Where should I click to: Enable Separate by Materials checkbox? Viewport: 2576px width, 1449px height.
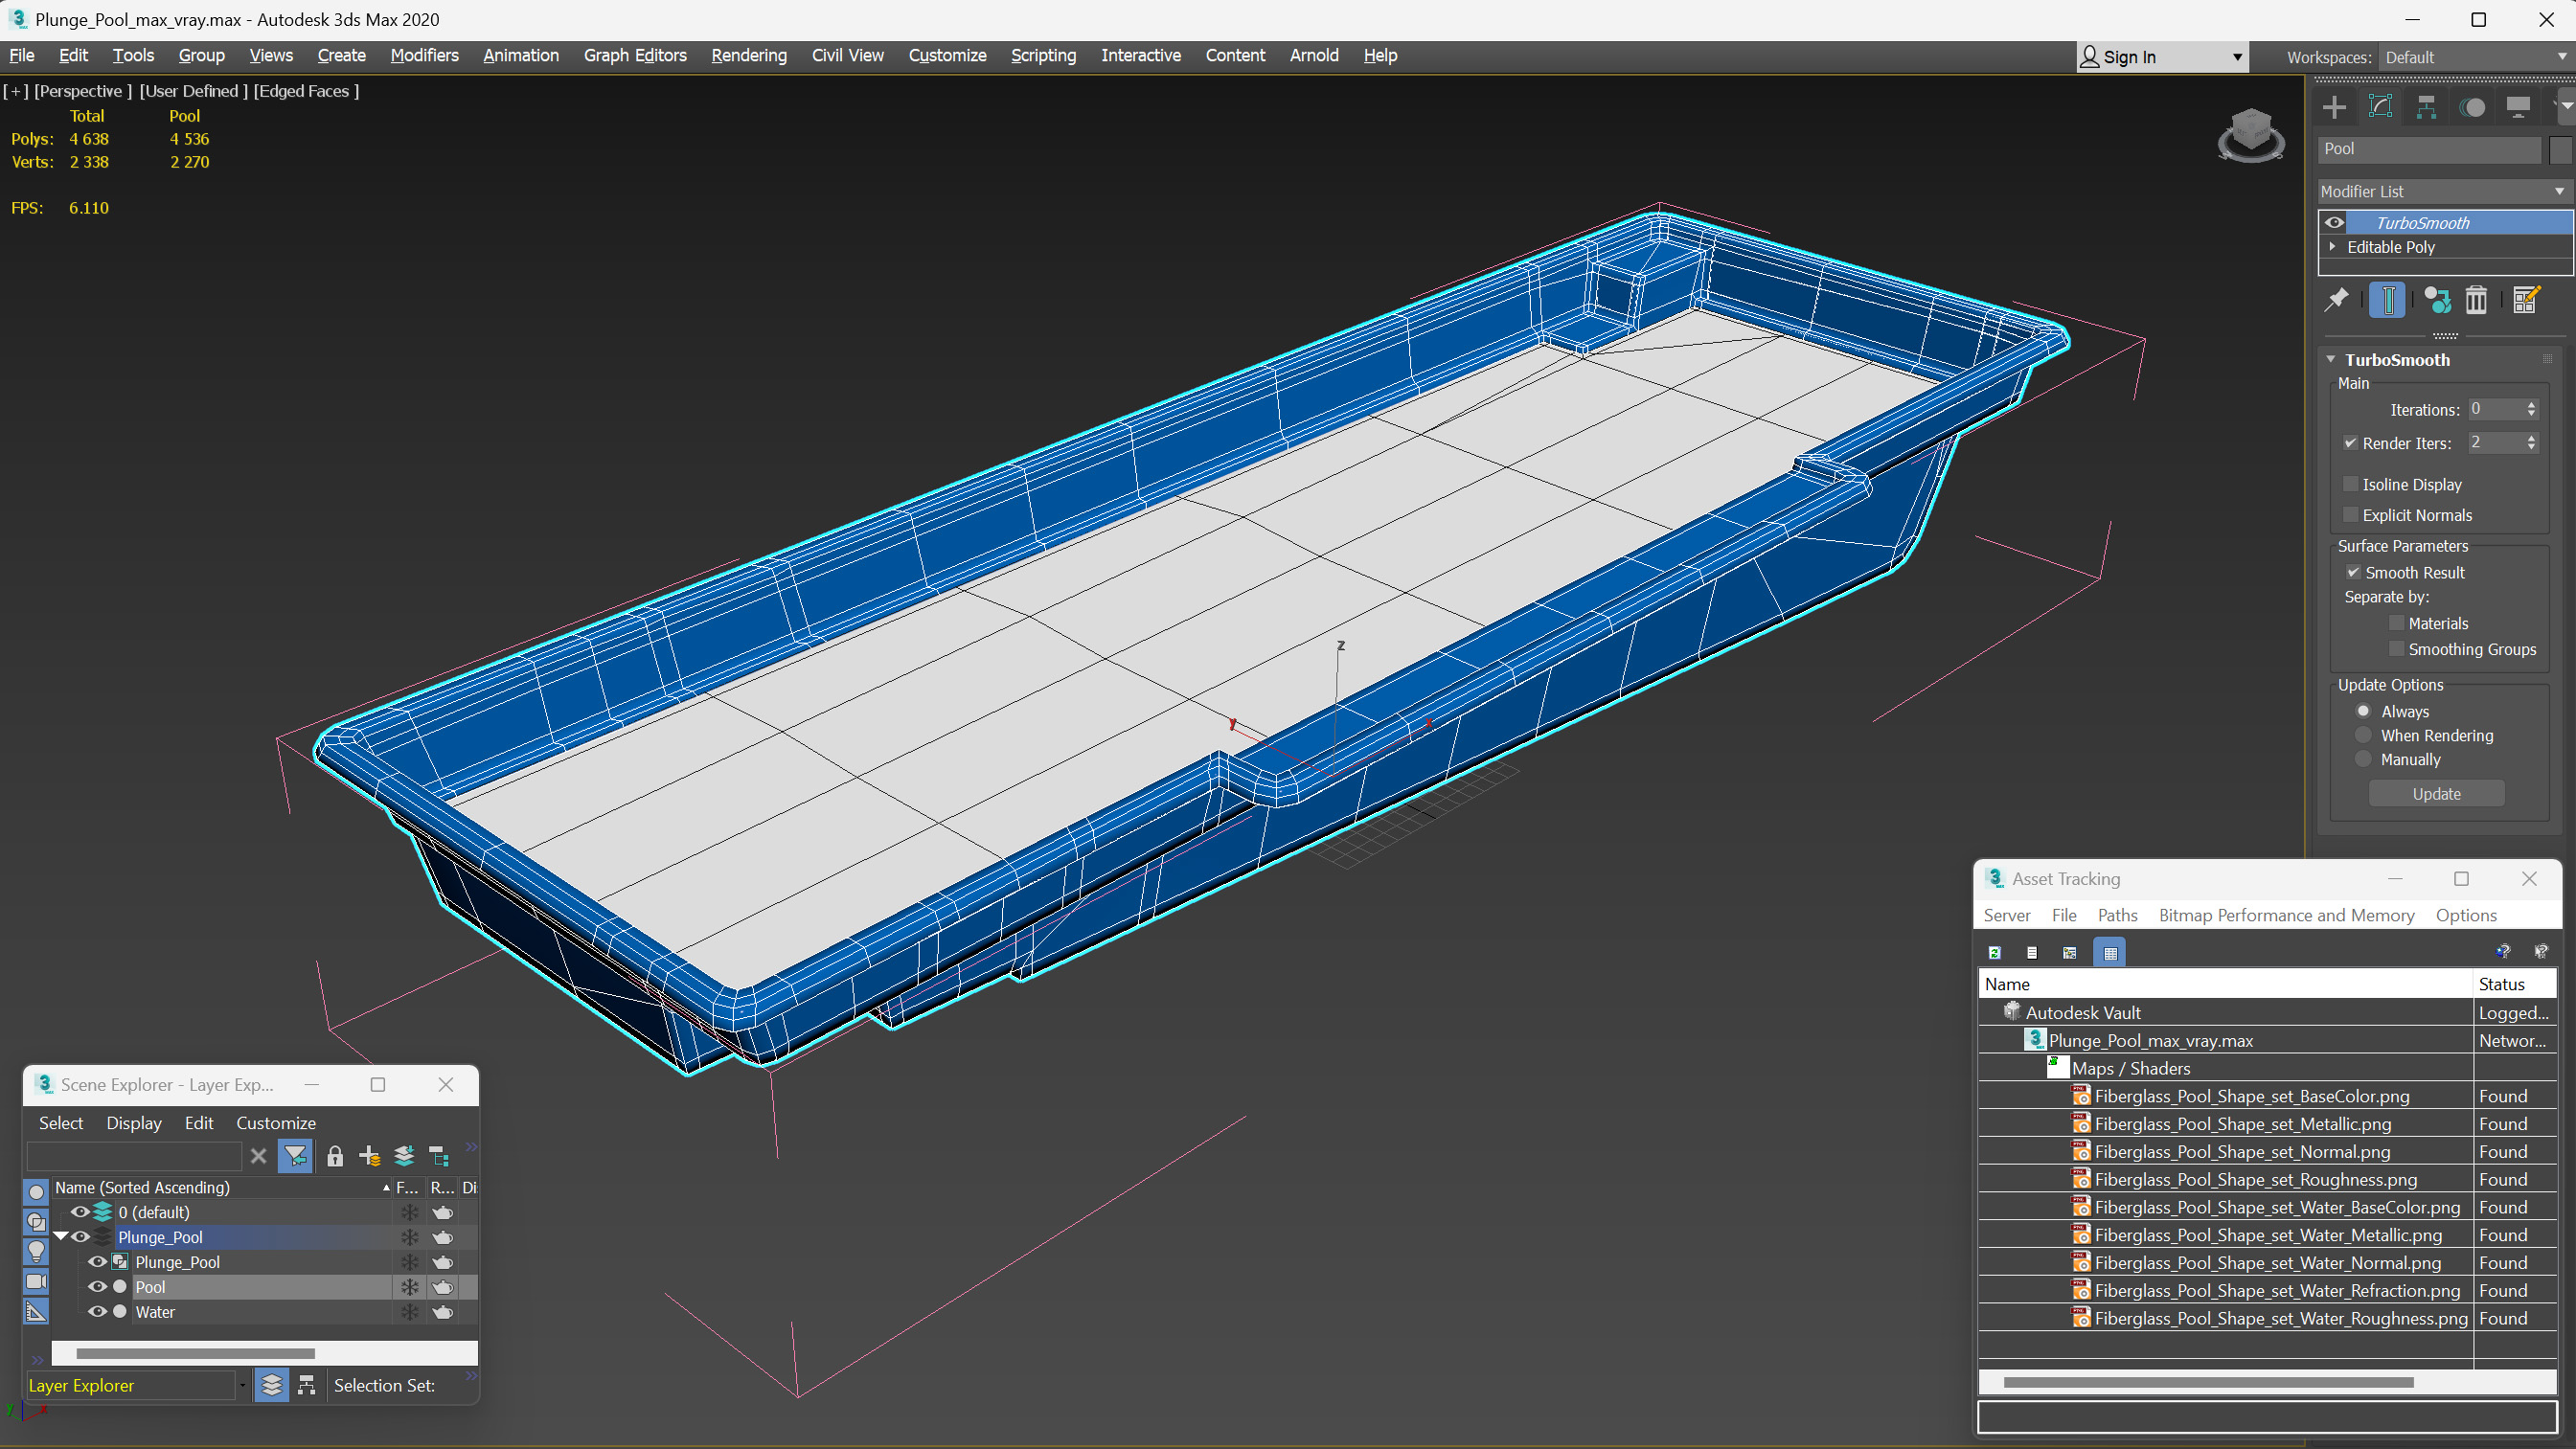click(x=2397, y=624)
